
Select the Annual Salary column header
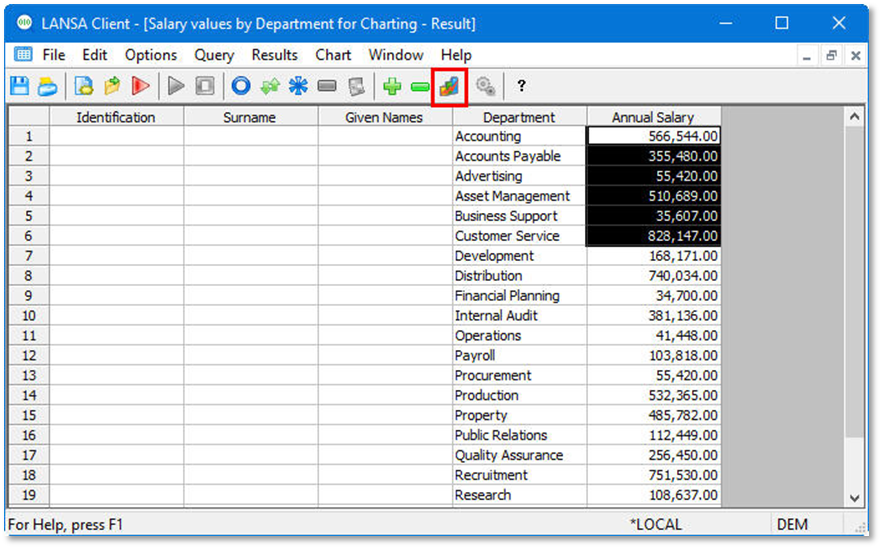tap(653, 117)
